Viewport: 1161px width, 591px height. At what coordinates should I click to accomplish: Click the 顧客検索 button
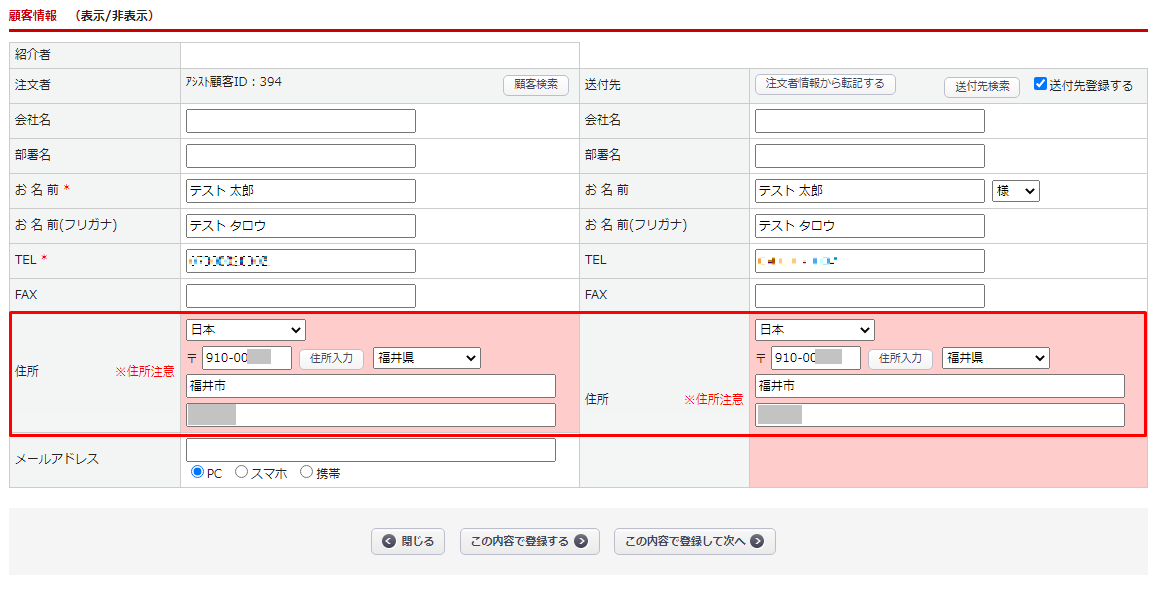click(535, 86)
